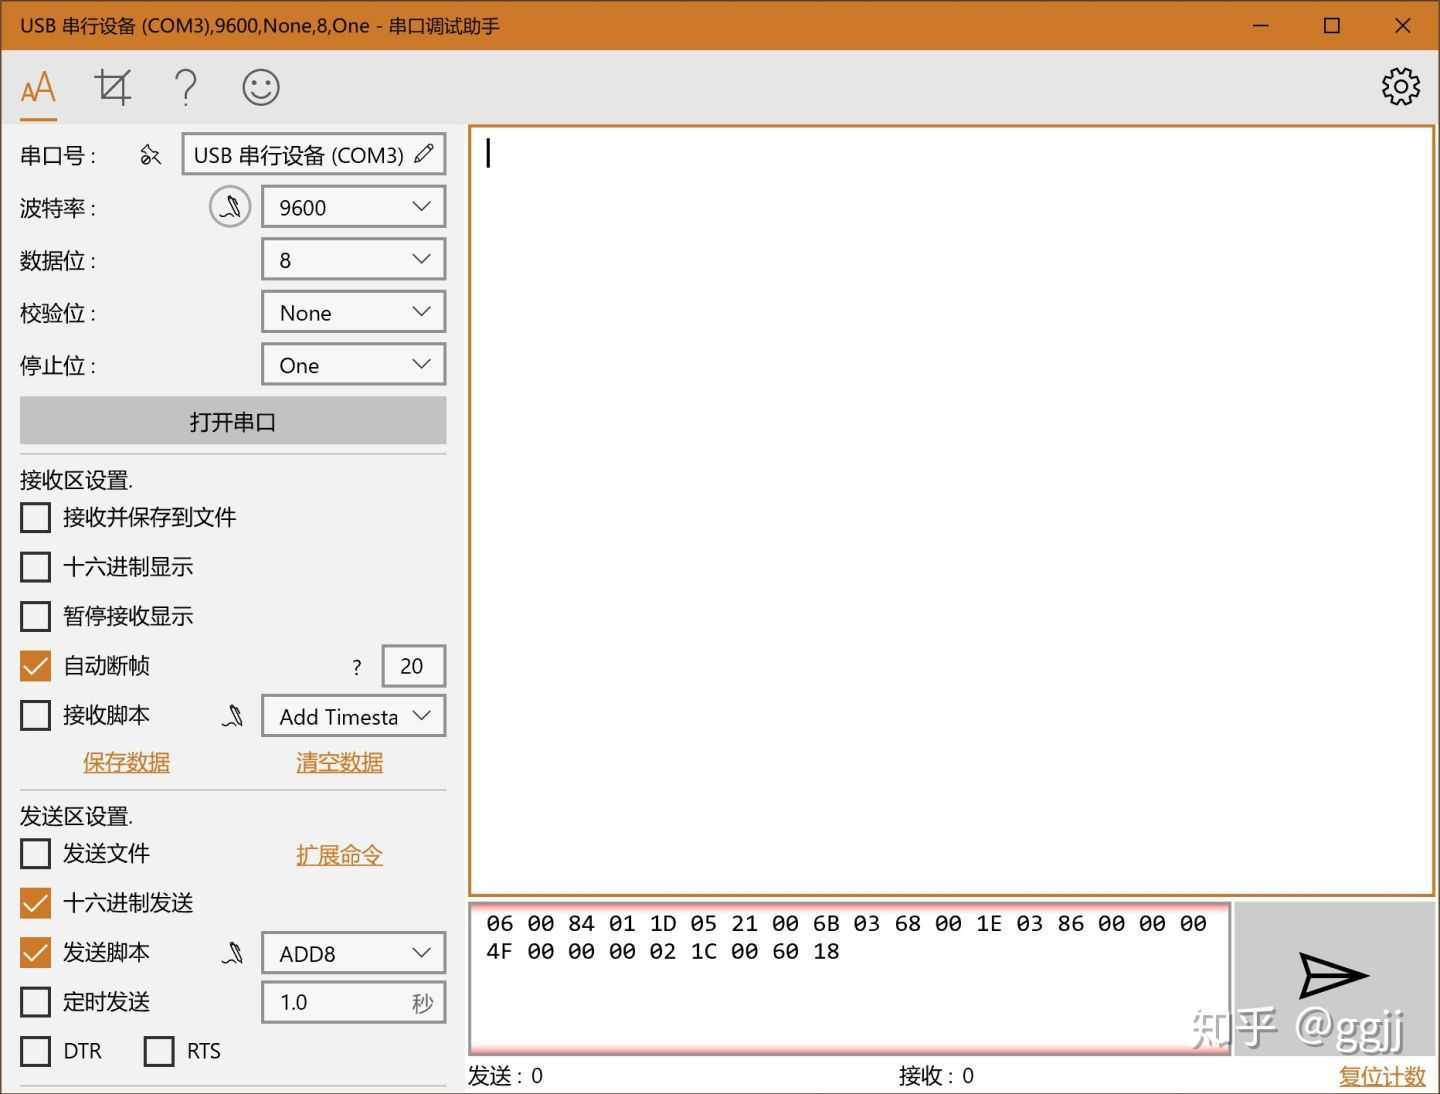Image resolution: width=1440 pixels, height=1094 pixels.
Task: Click the font size AA icon
Action: pyautogui.click(x=38, y=88)
